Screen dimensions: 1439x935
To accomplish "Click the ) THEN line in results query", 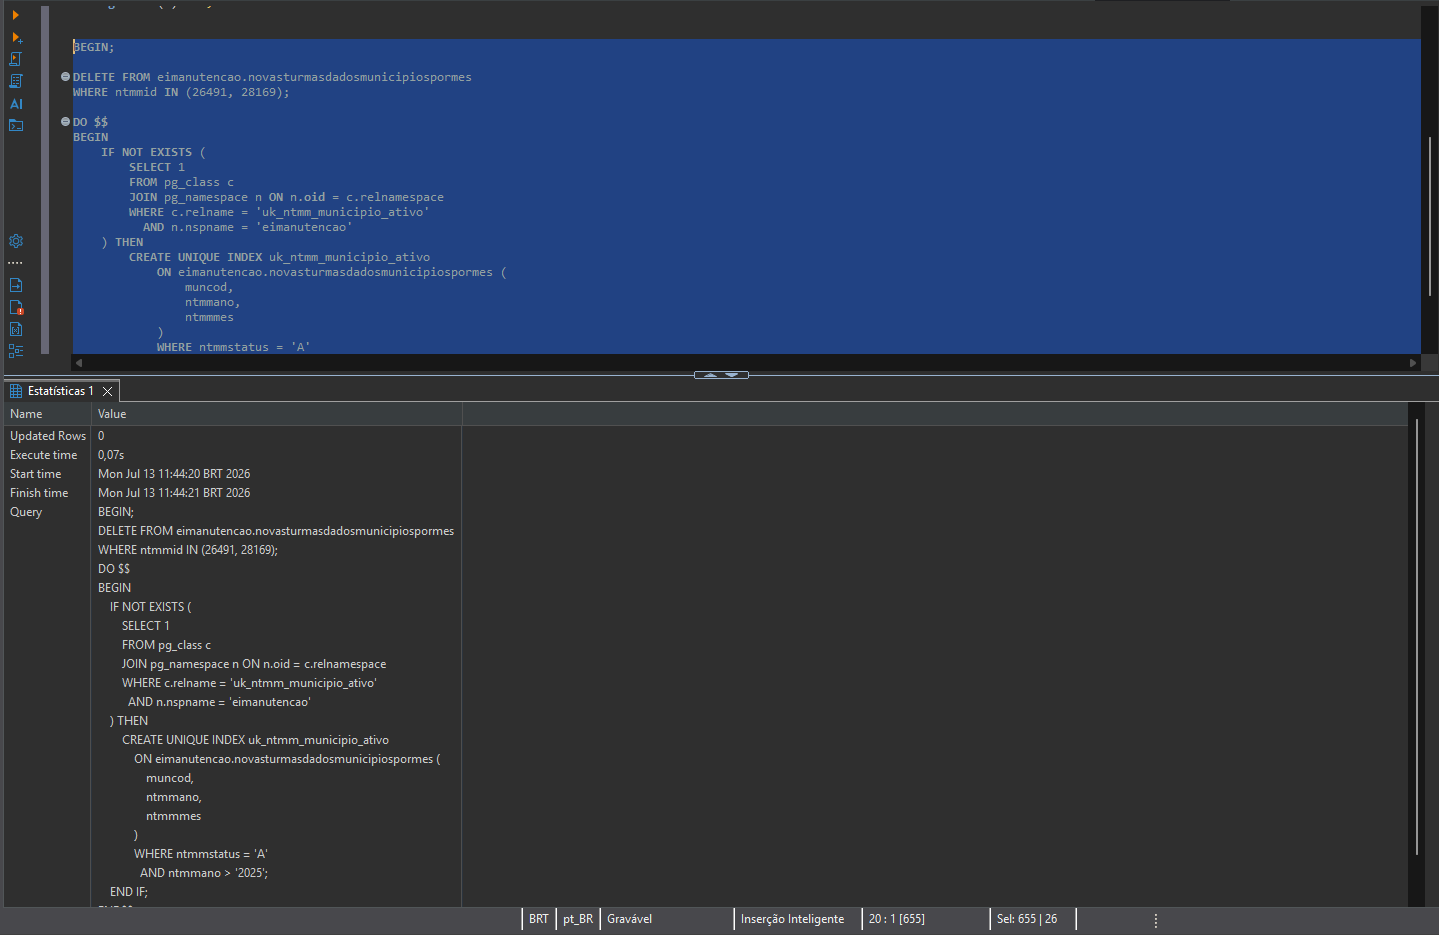I will tap(129, 721).
